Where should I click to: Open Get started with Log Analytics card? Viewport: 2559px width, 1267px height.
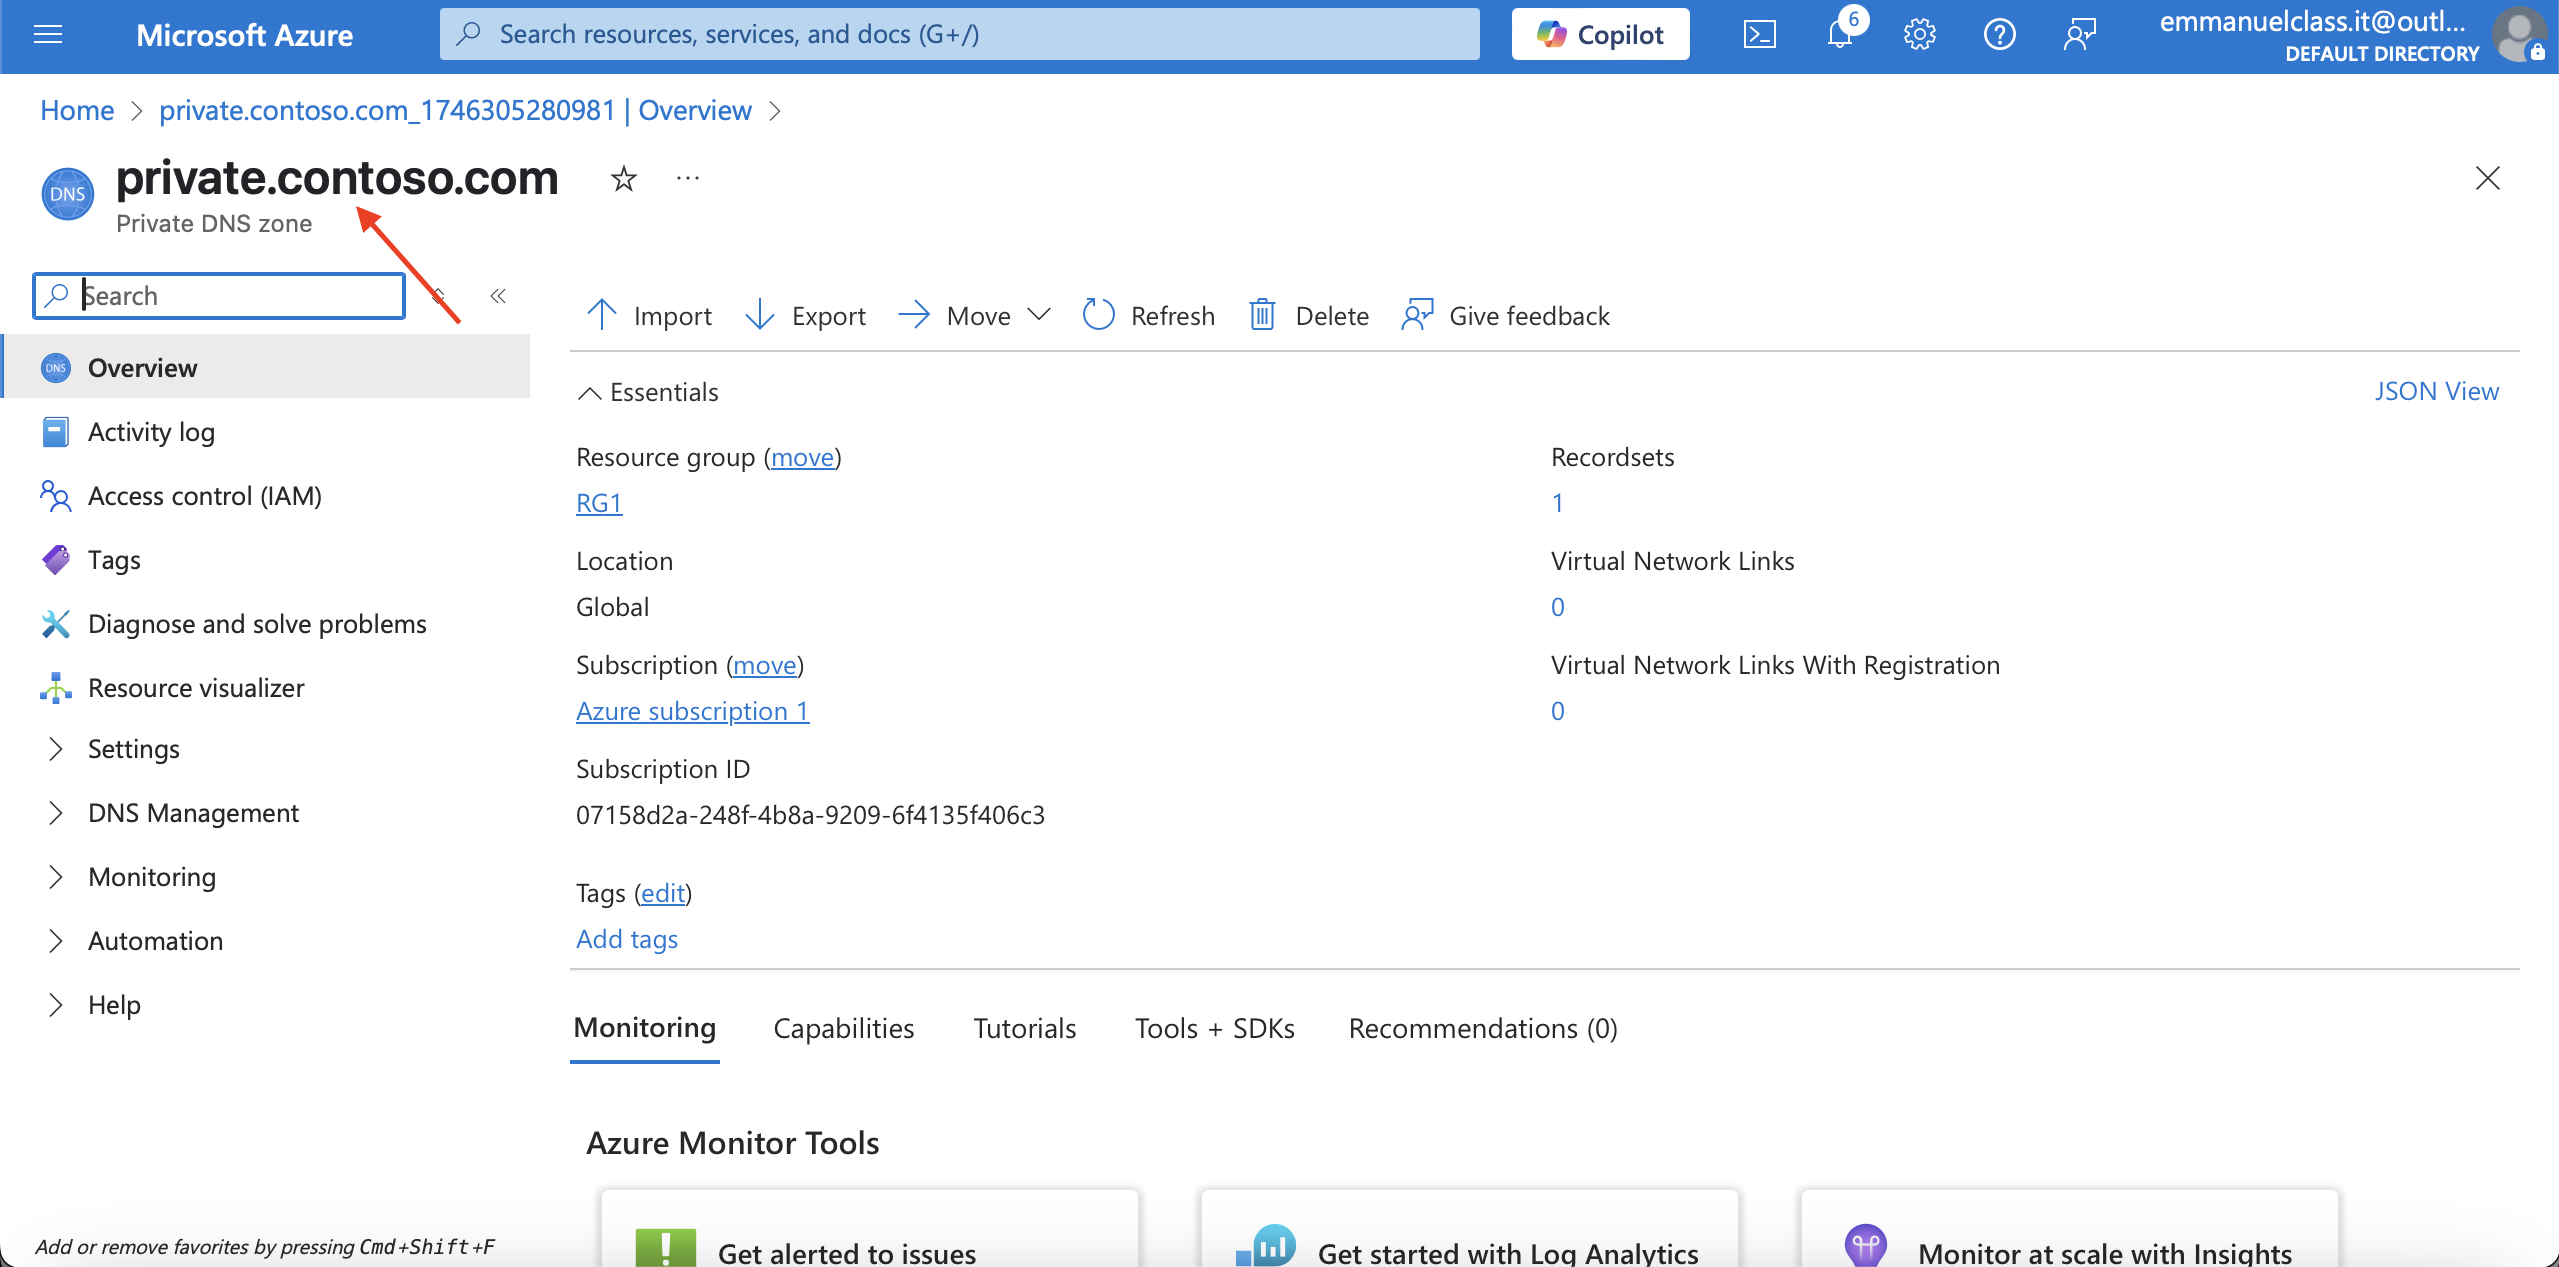coord(1469,1228)
